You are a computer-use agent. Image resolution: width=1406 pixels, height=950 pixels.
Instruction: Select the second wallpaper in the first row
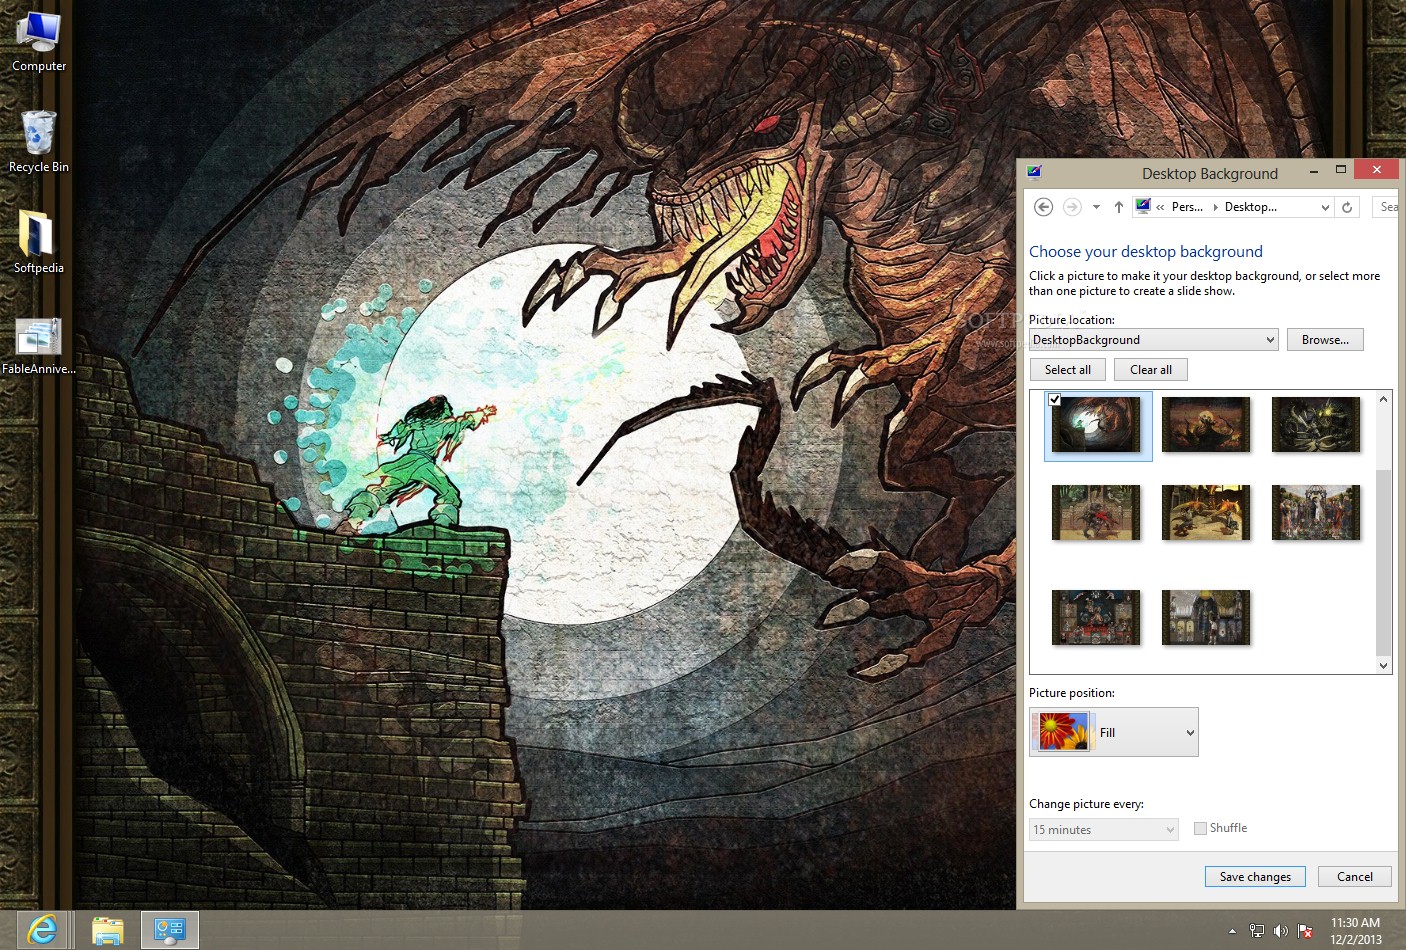(x=1206, y=424)
